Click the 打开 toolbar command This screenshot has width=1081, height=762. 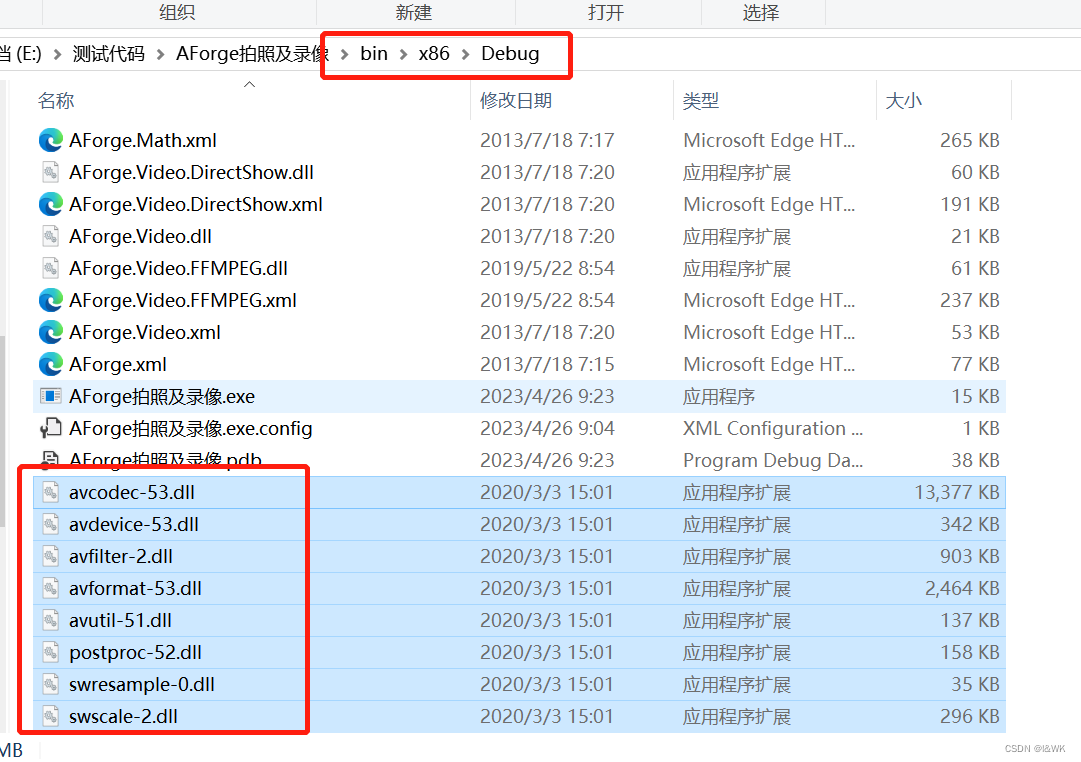(x=608, y=12)
